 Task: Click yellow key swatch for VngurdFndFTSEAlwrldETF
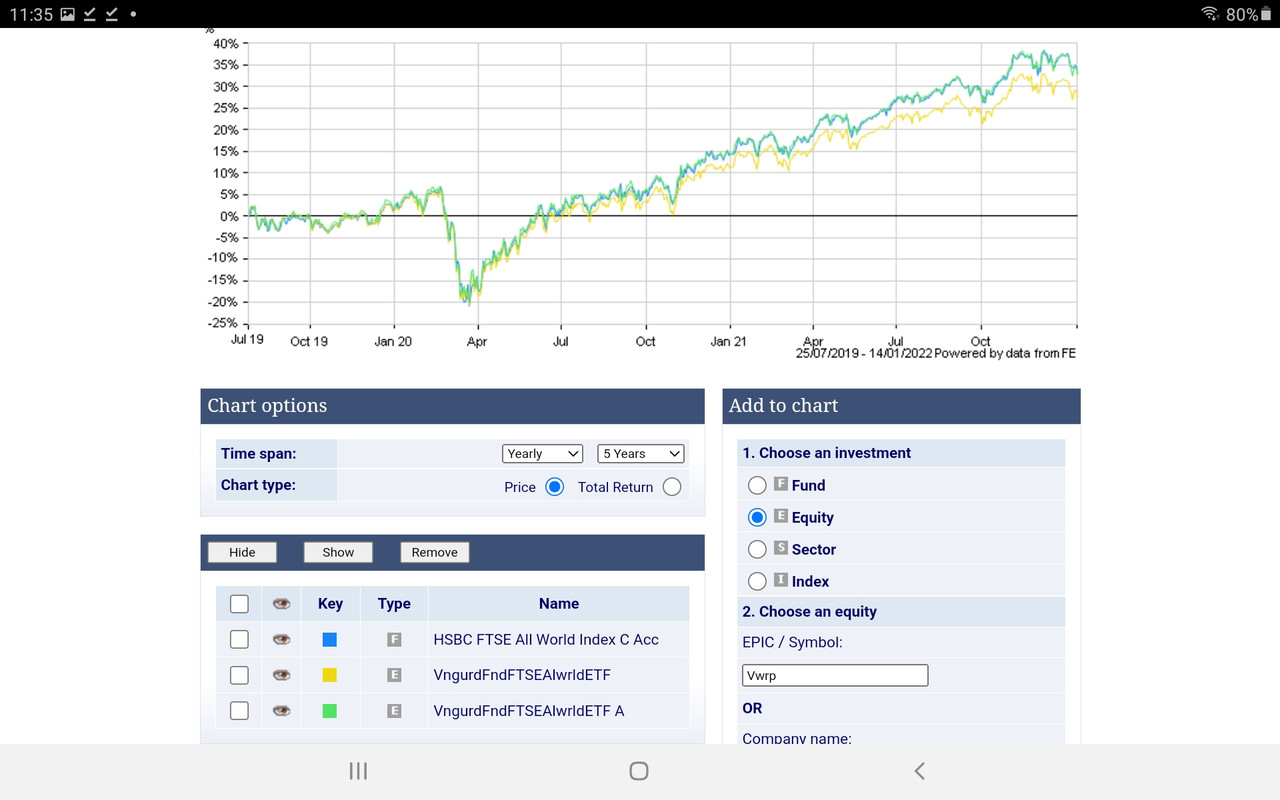click(x=330, y=675)
